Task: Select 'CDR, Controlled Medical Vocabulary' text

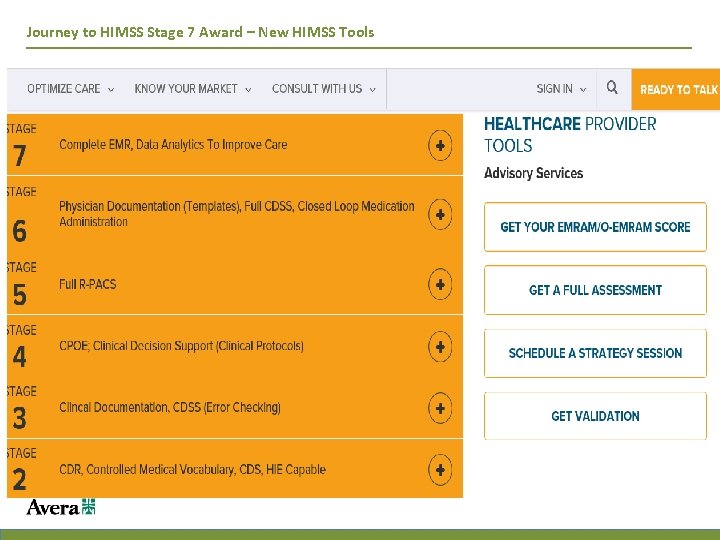Action: (x=147, y=469)
